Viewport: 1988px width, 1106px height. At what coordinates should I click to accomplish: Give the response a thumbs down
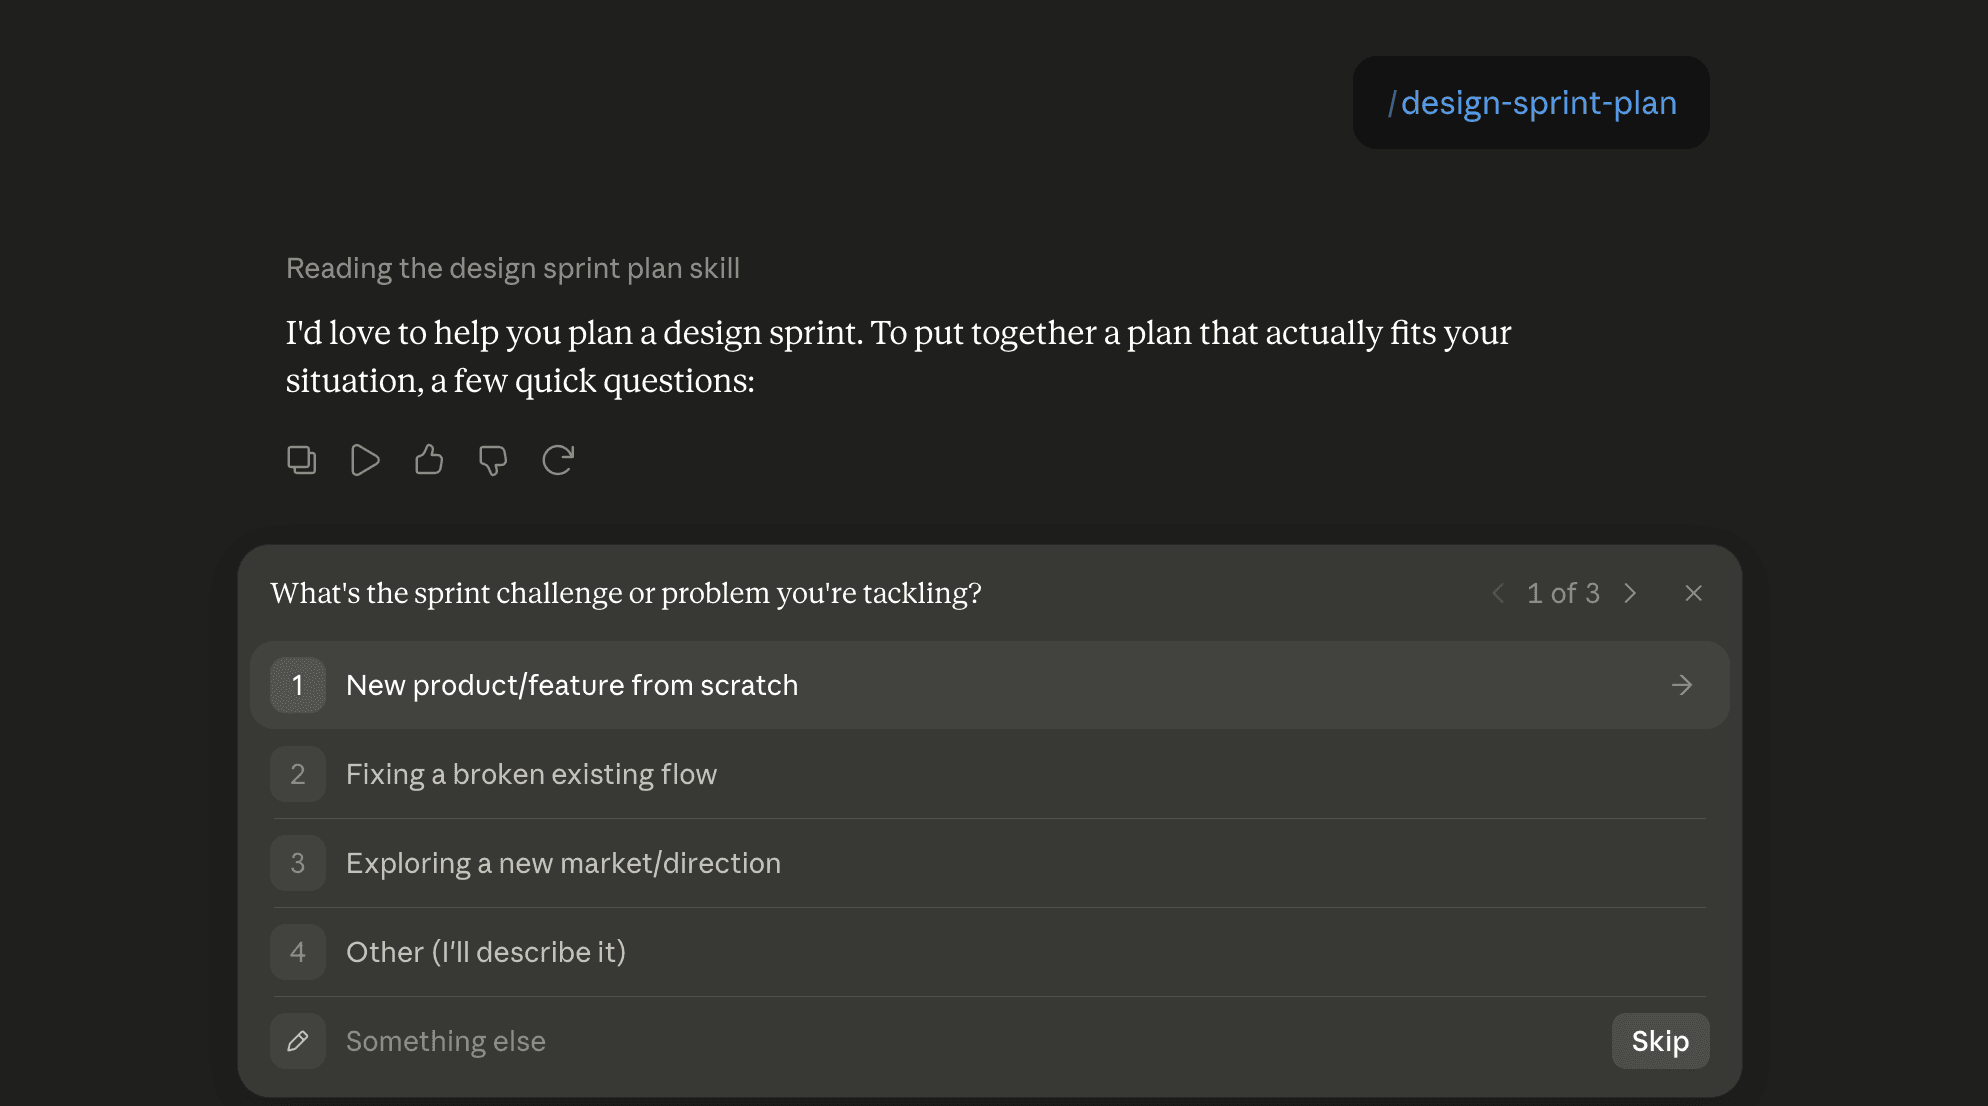click(x=493, y=460)
